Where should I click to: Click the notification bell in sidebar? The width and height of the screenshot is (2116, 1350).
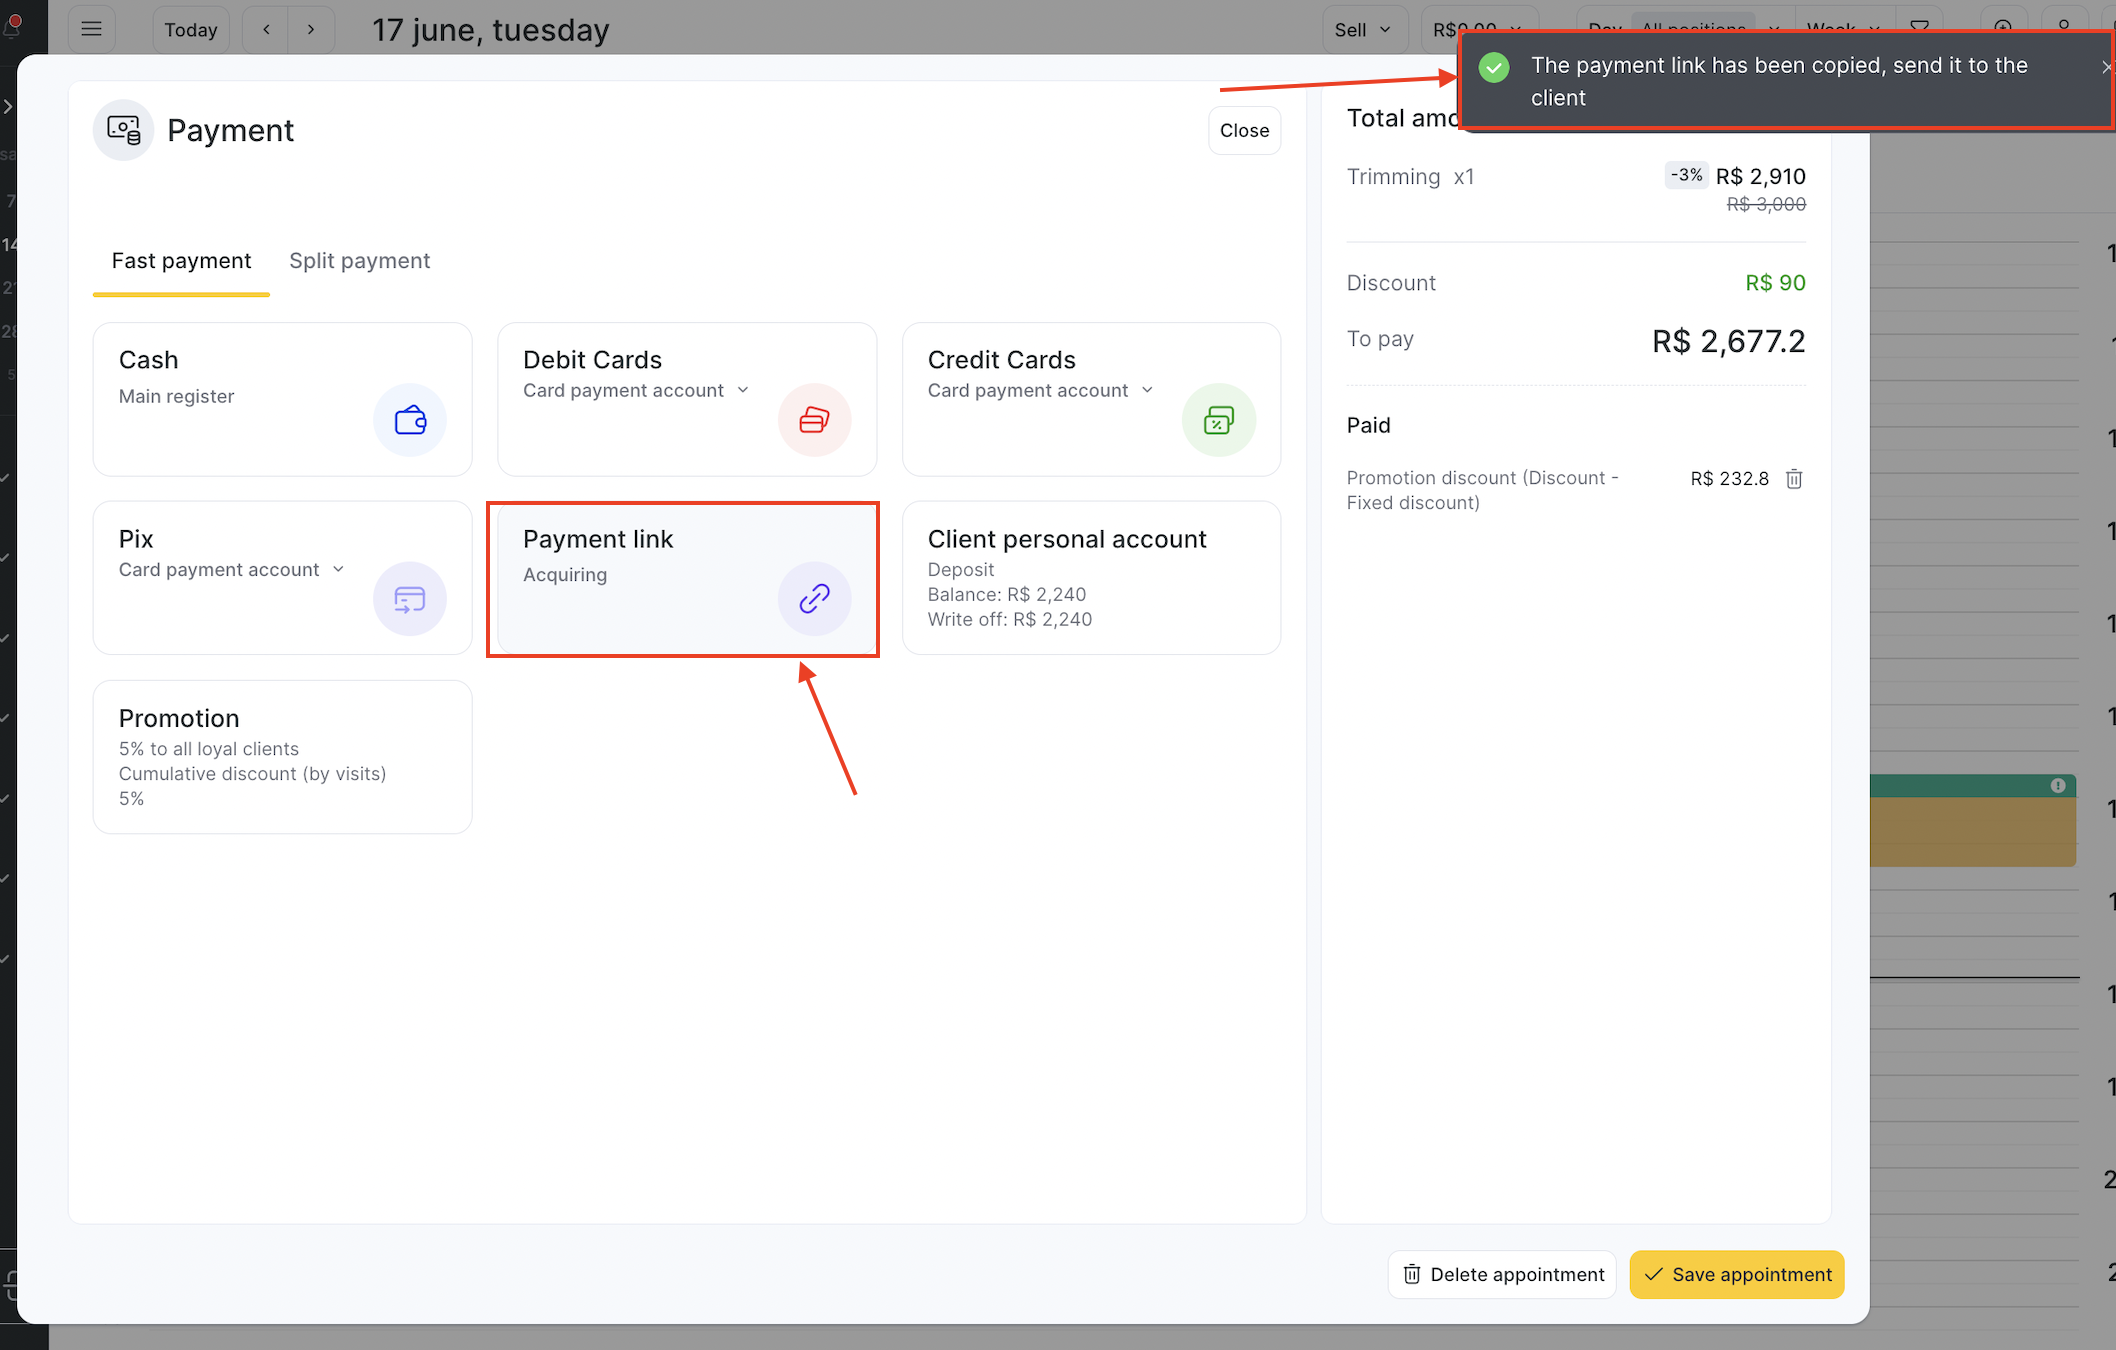pyautogui.click(x=12, y=25)
